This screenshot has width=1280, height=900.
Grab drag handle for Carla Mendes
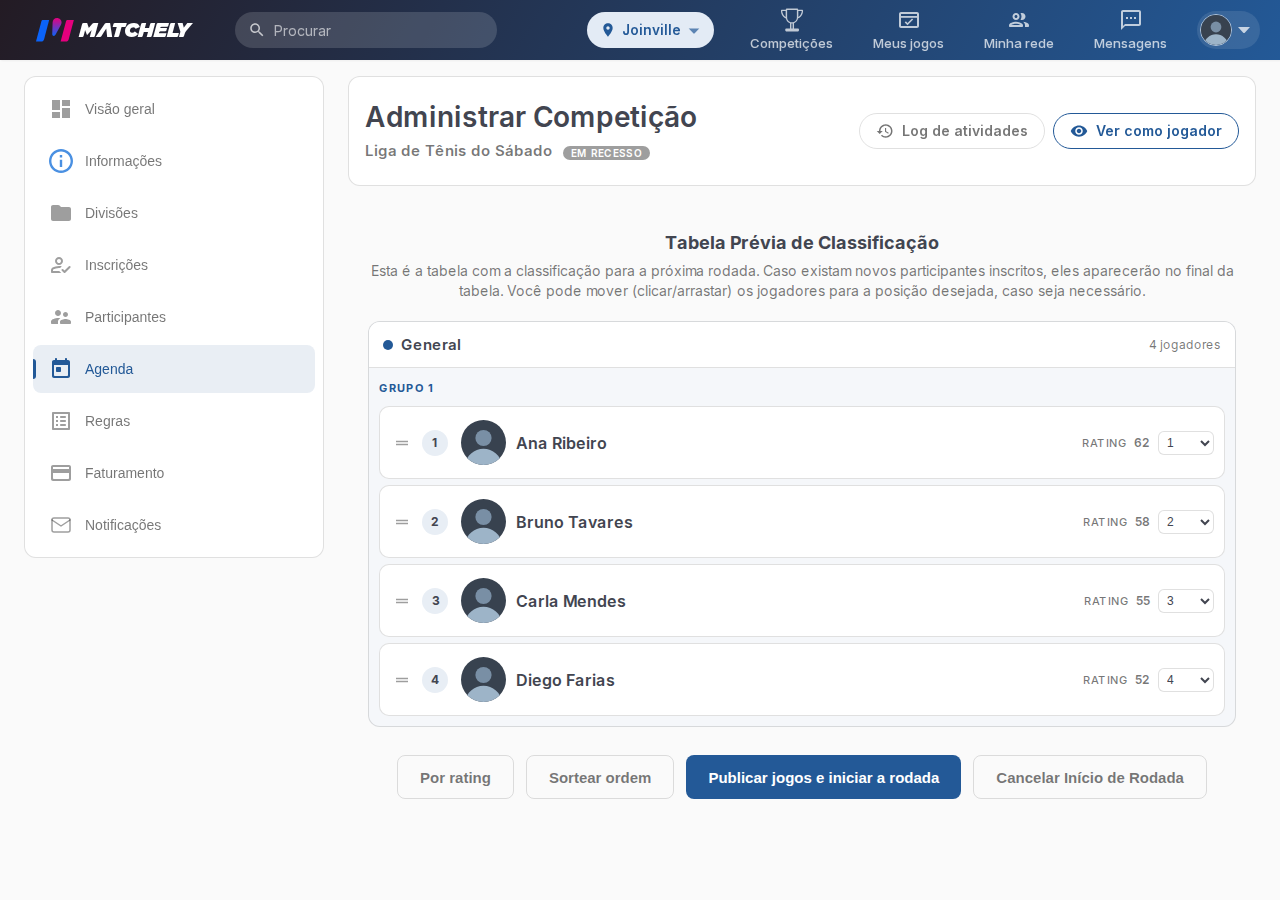(402, 601)
